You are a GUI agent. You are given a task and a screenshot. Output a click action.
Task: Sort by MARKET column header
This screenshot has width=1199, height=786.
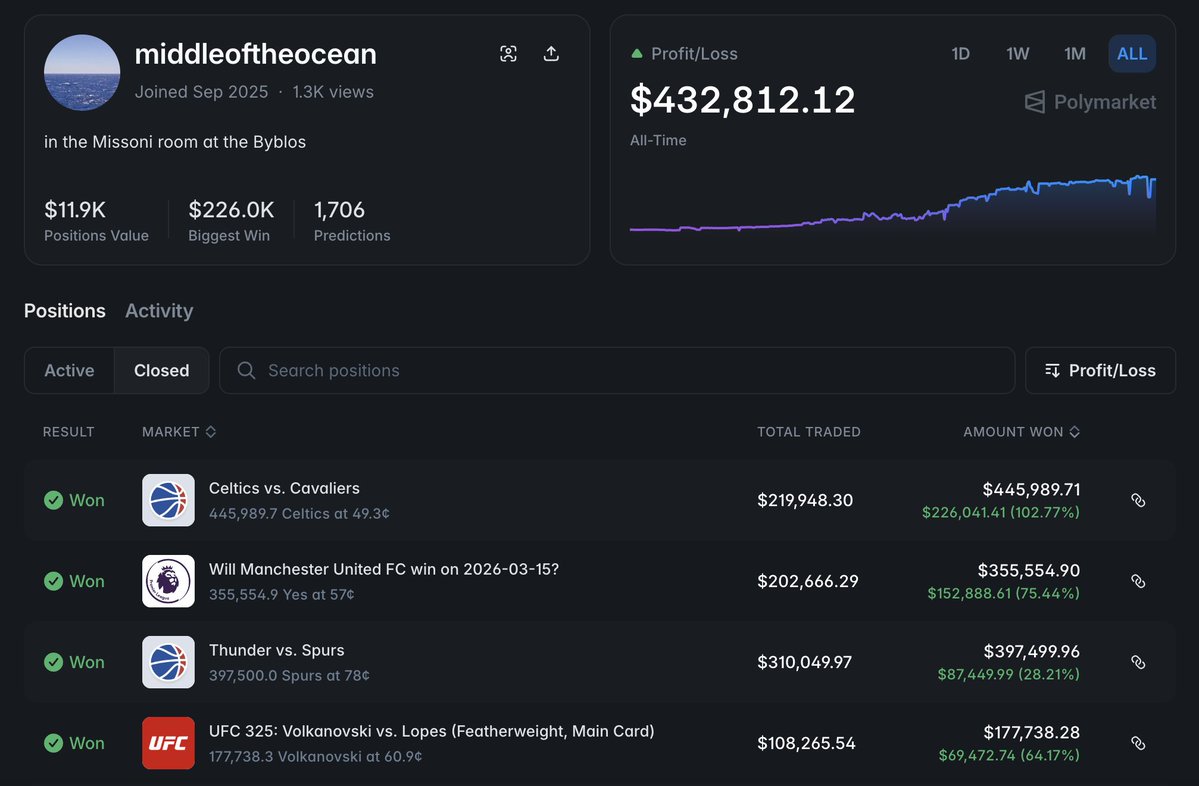click(x=179, y=432)
